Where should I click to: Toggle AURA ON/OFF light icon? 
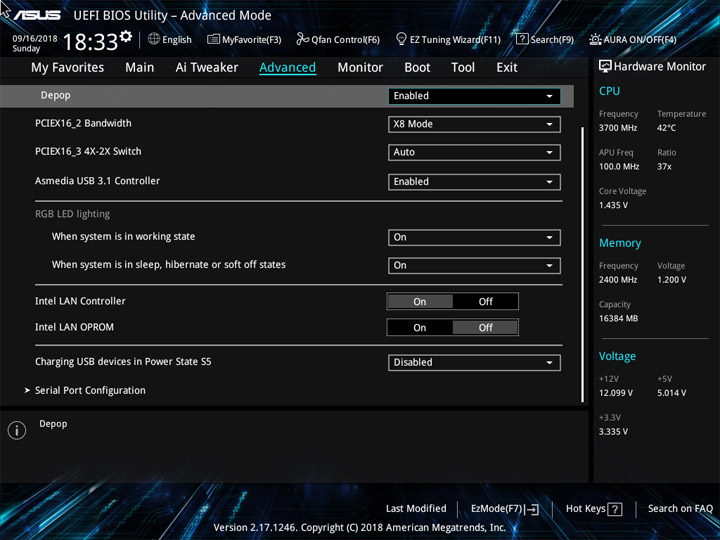coord(595,39)
